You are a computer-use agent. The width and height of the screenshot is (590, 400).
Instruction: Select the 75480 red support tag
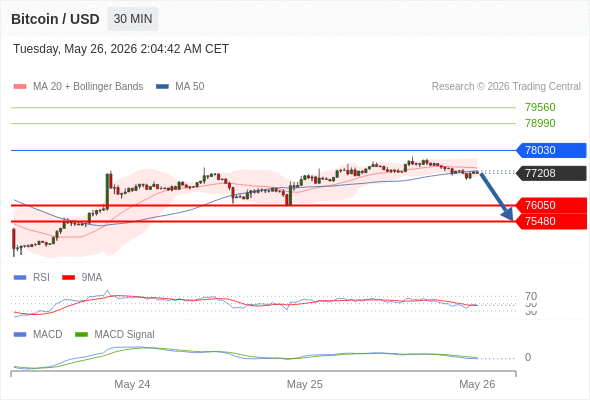click(551, 221)
